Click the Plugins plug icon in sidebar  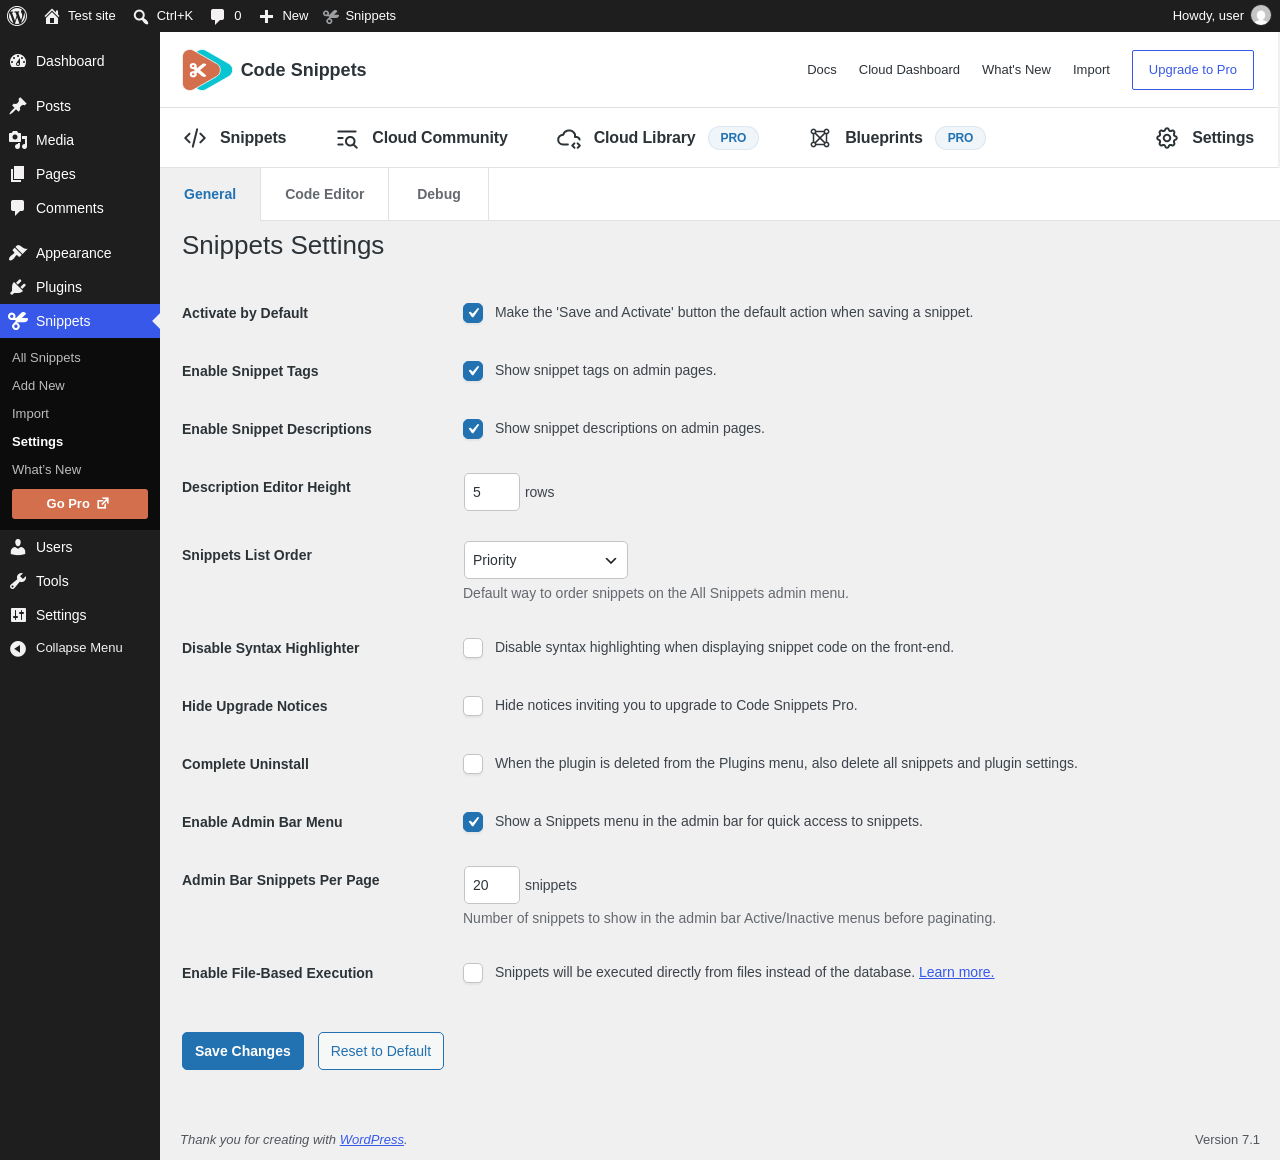pos(18,287)
